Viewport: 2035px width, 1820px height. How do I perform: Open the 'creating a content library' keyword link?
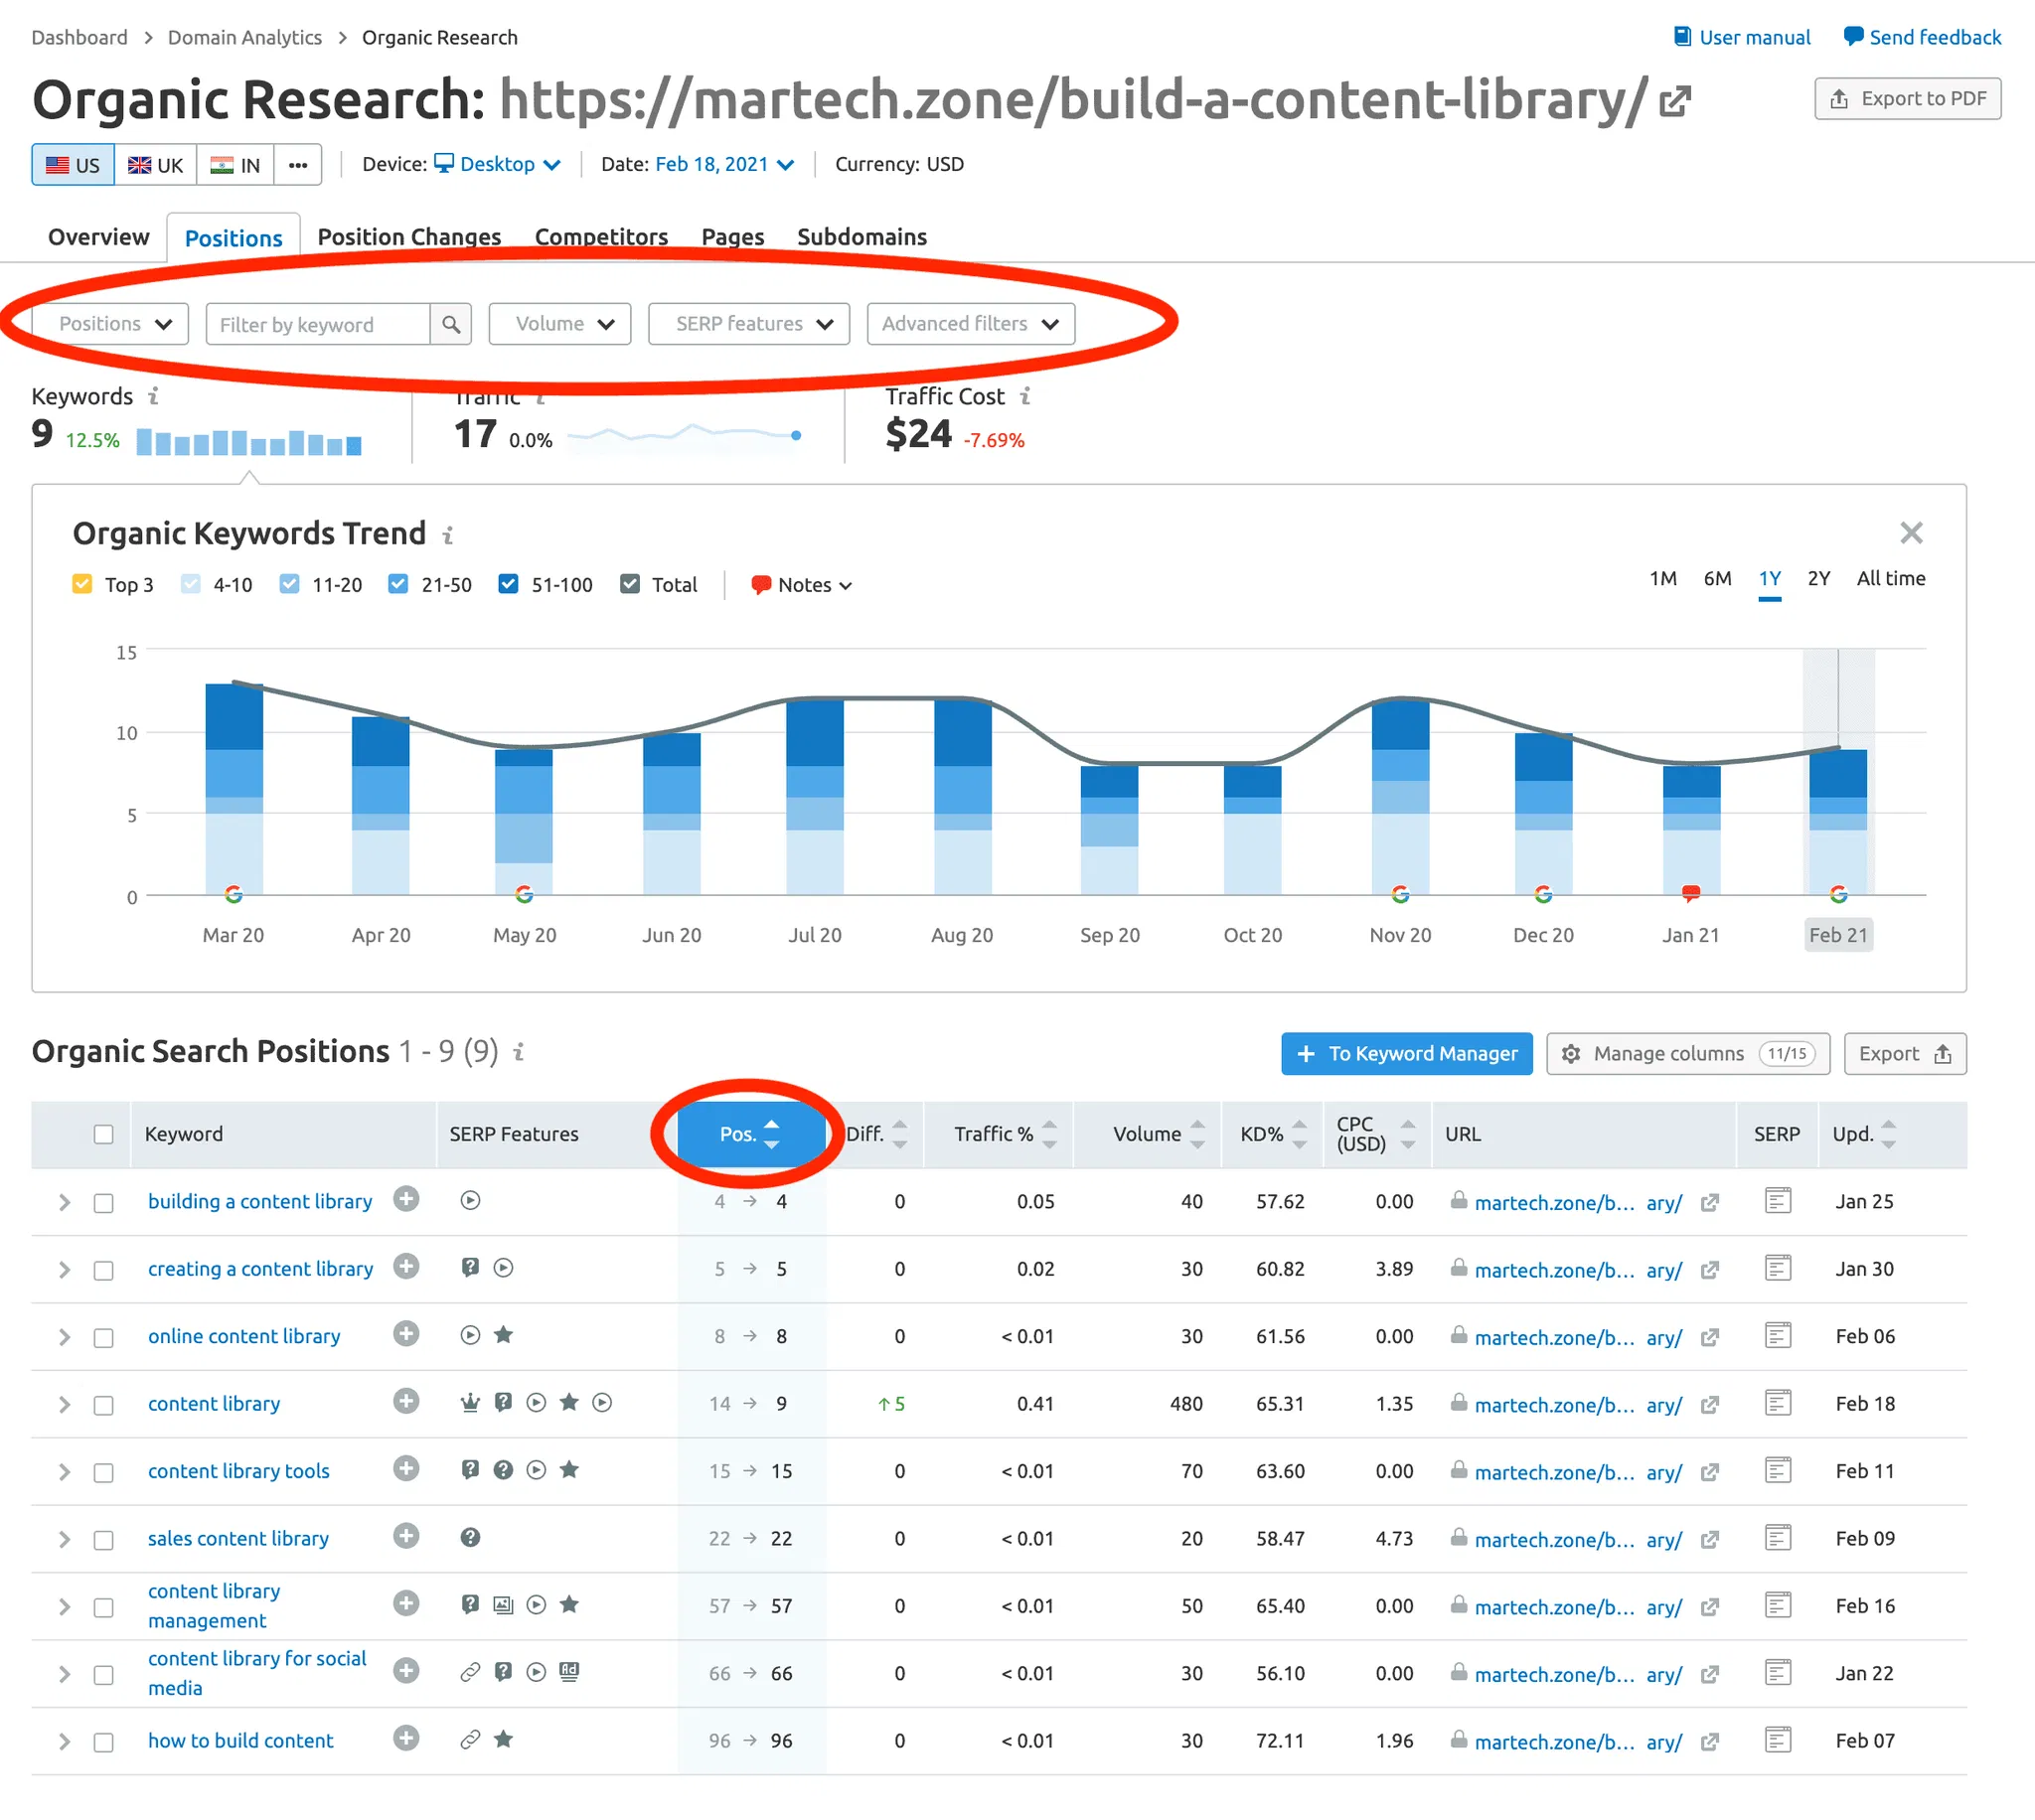pos(260,1268)
